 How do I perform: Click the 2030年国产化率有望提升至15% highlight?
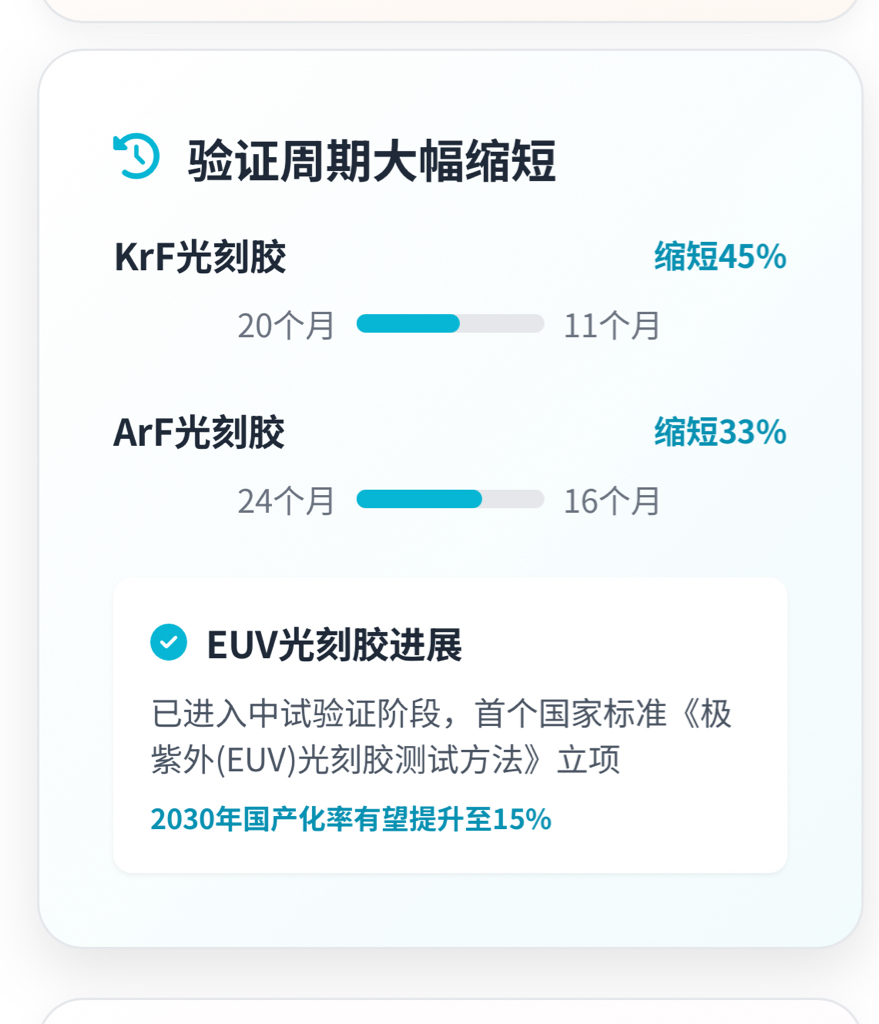[x=351, y=819]
